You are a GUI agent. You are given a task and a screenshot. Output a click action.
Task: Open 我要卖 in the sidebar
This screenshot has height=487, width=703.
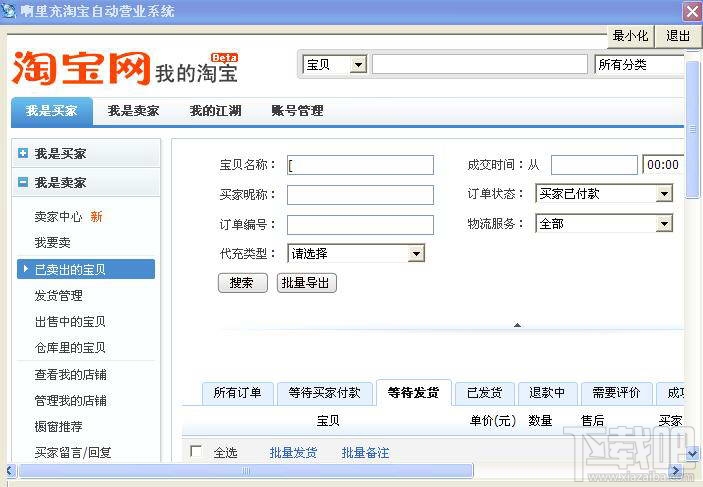pyautogui.click(x=53, y=243)
